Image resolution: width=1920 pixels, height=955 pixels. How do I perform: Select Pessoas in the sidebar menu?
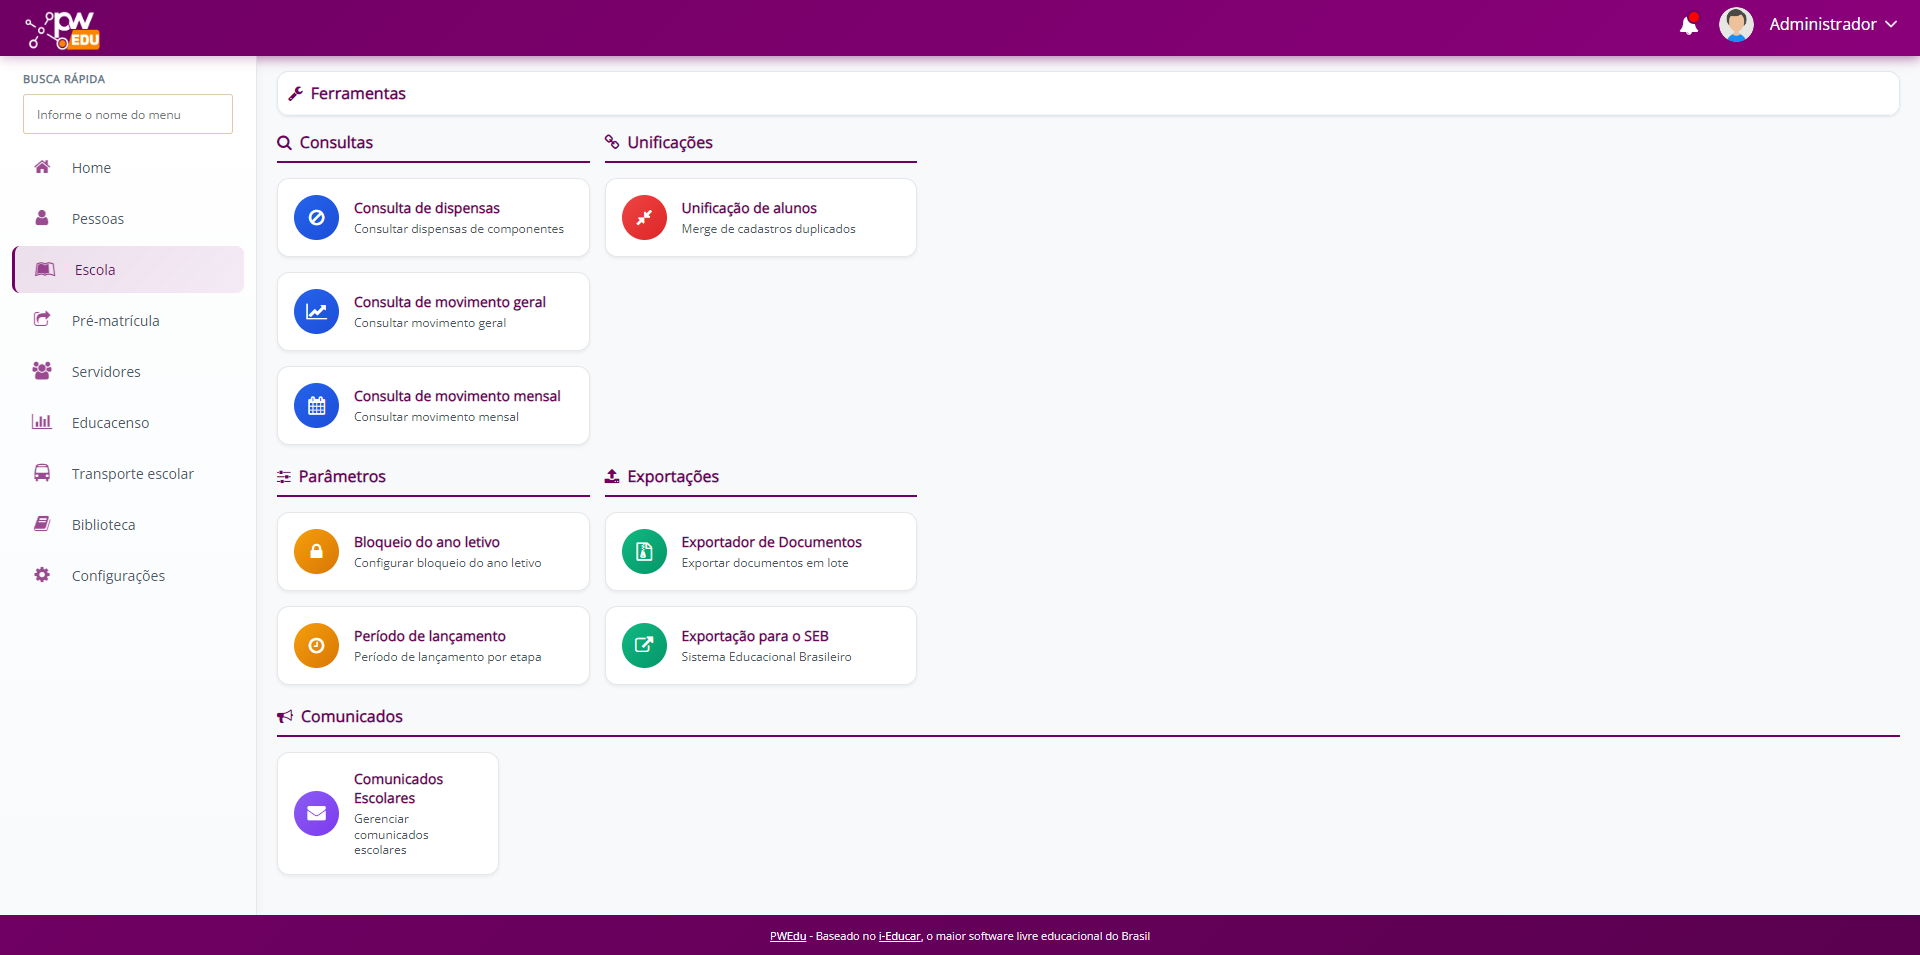point(98,219)
